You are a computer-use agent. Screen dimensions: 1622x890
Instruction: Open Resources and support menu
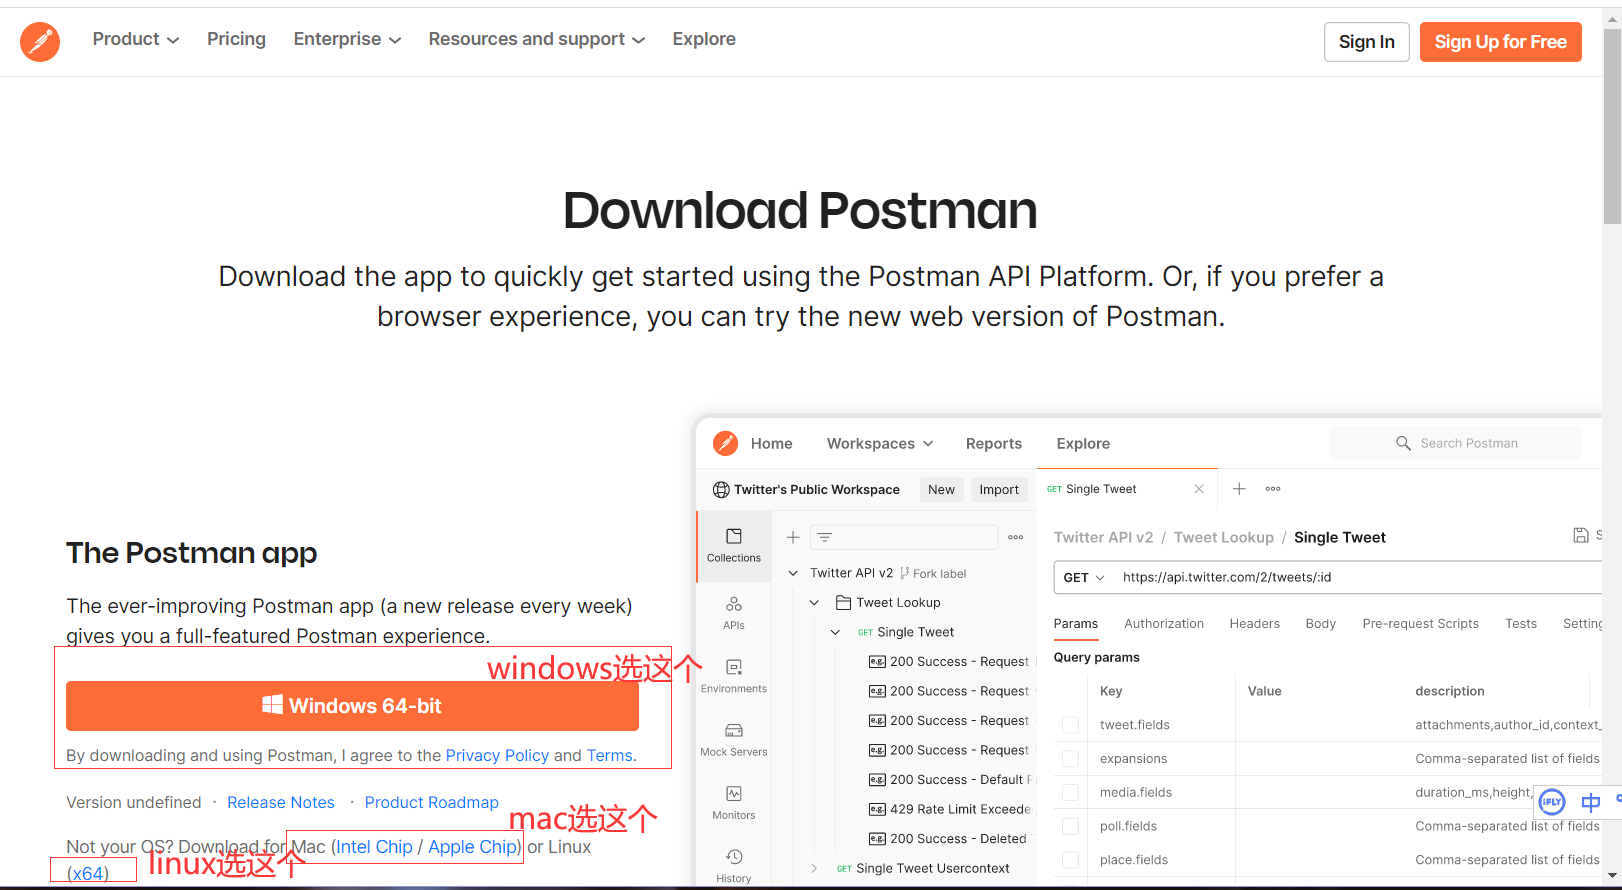pyautogui.click(x=537, y=39)
